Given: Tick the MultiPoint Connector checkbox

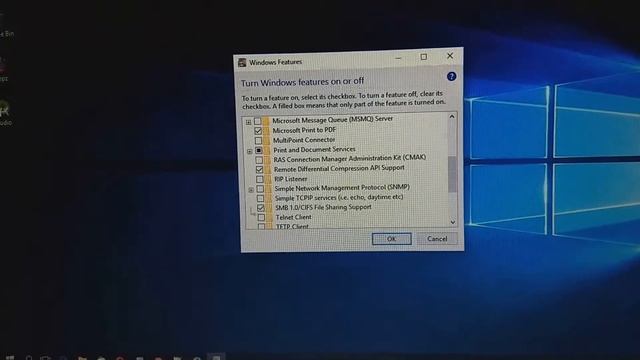Looking at the screenshot, I should (x=258, y=141).
